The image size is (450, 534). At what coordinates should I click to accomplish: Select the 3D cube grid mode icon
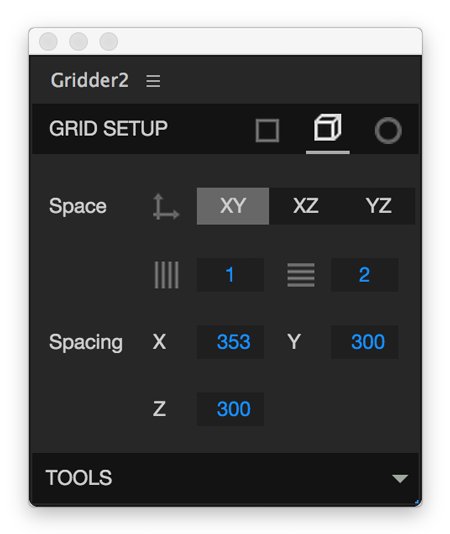click(327, 128)
